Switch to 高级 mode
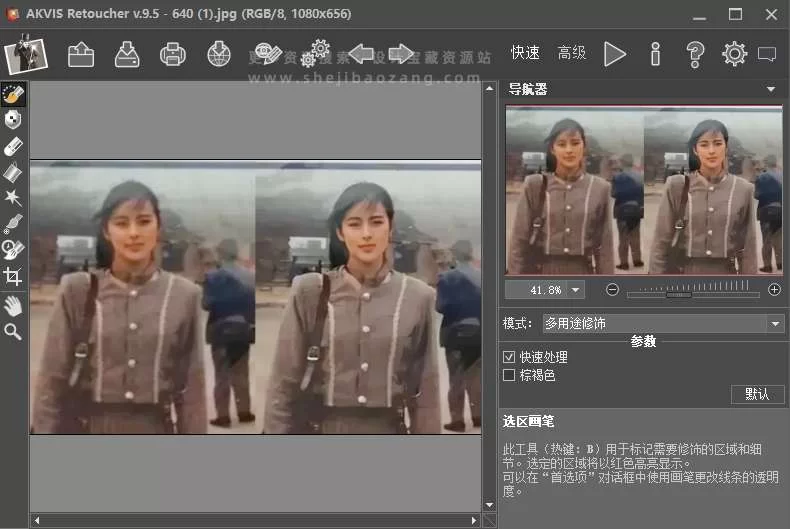 (x=572, y=53)
